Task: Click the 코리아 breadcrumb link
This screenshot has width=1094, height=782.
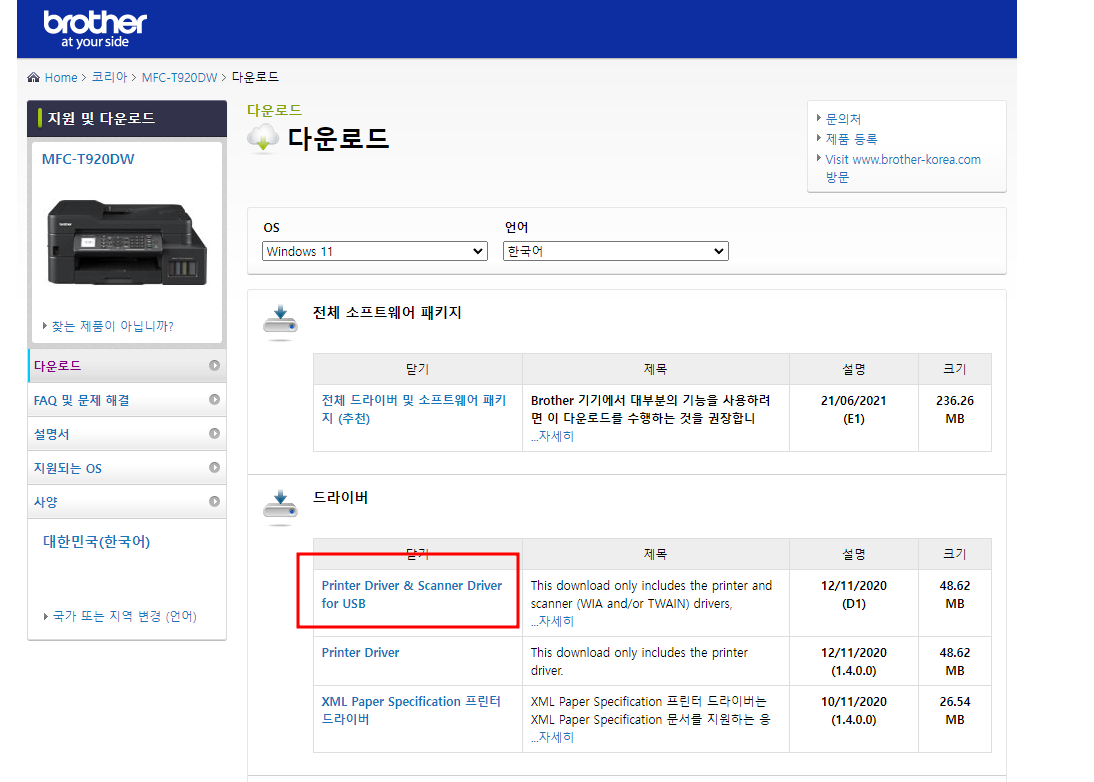Action: tap(110, 77)
